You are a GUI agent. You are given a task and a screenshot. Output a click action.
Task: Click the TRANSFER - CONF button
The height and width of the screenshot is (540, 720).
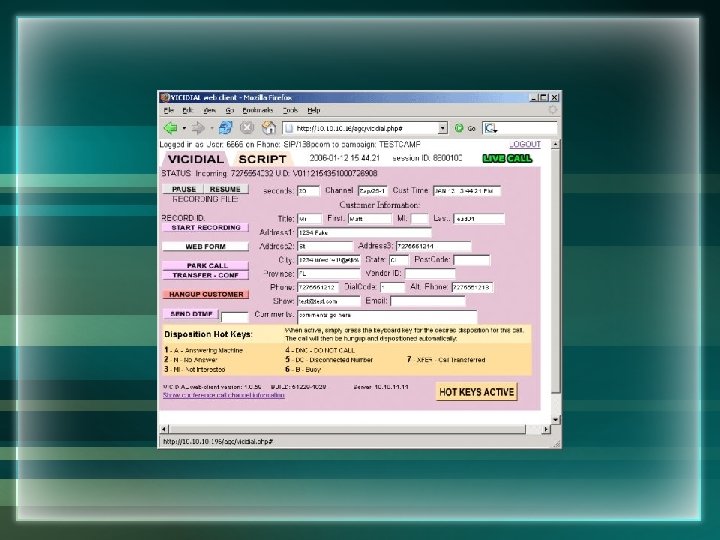coord(206,275)
